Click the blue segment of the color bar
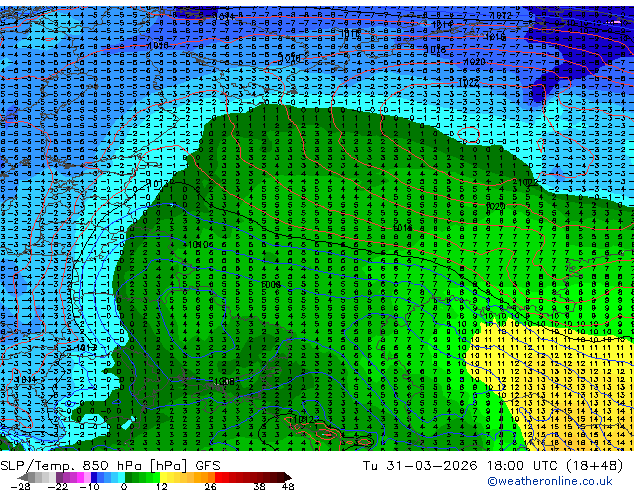 tap(108, 477)
